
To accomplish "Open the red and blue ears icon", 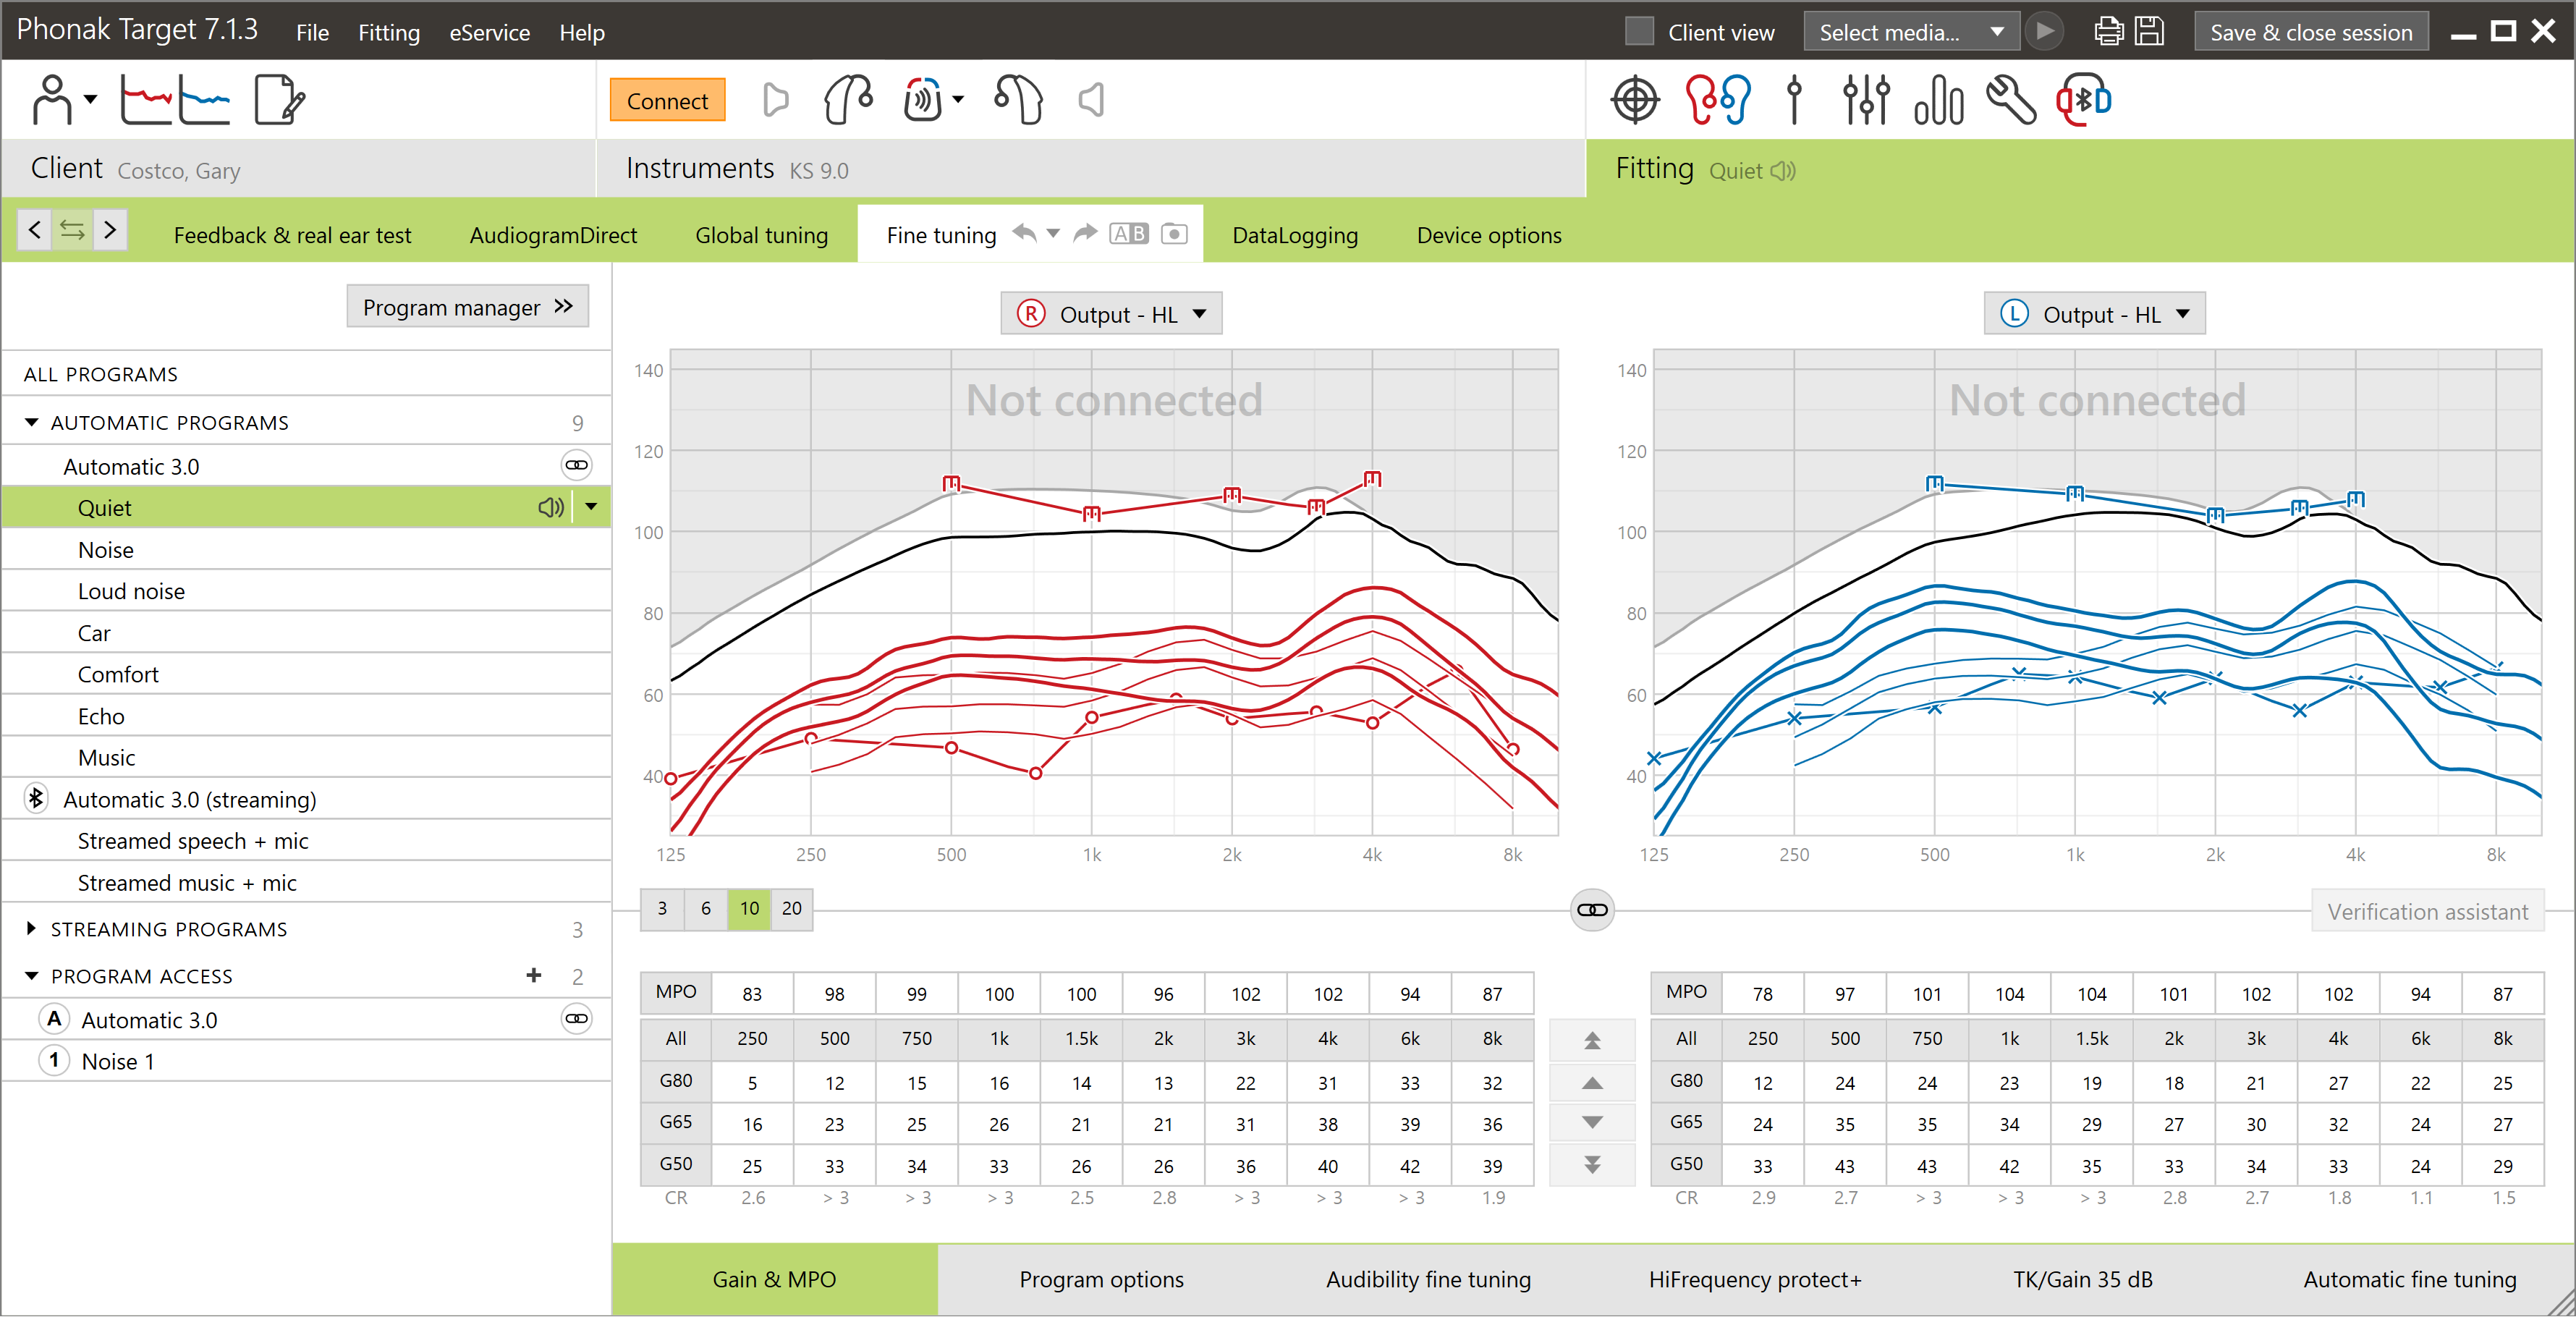I will [1717, 100].
